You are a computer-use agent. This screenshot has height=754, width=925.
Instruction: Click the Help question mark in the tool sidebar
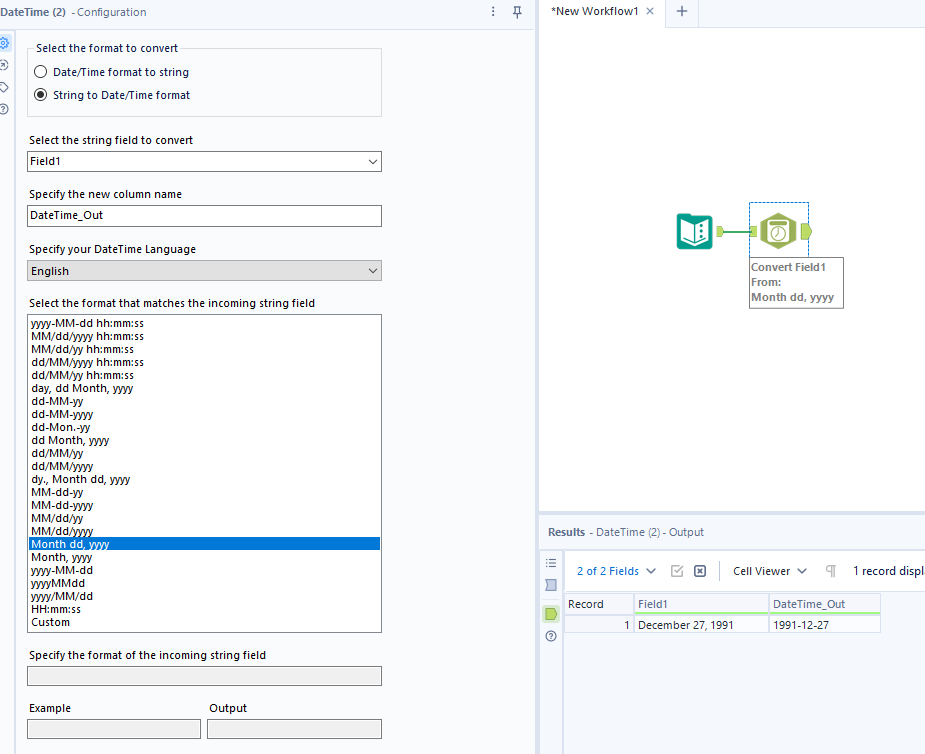[x=5, y=110]
